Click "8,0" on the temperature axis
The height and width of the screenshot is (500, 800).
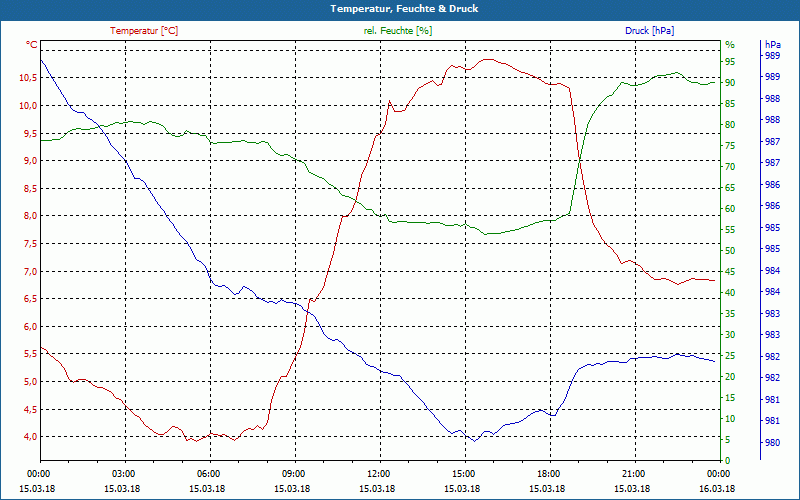[x=31, y=216]
